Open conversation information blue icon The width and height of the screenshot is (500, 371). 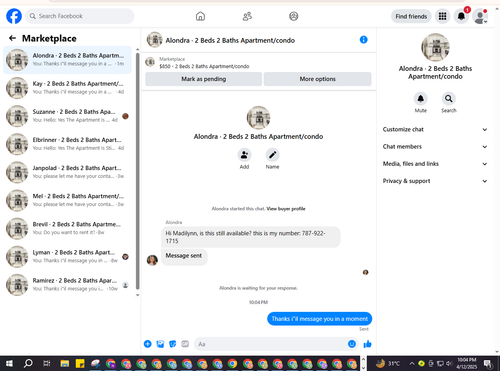click(x=363, y=40)
